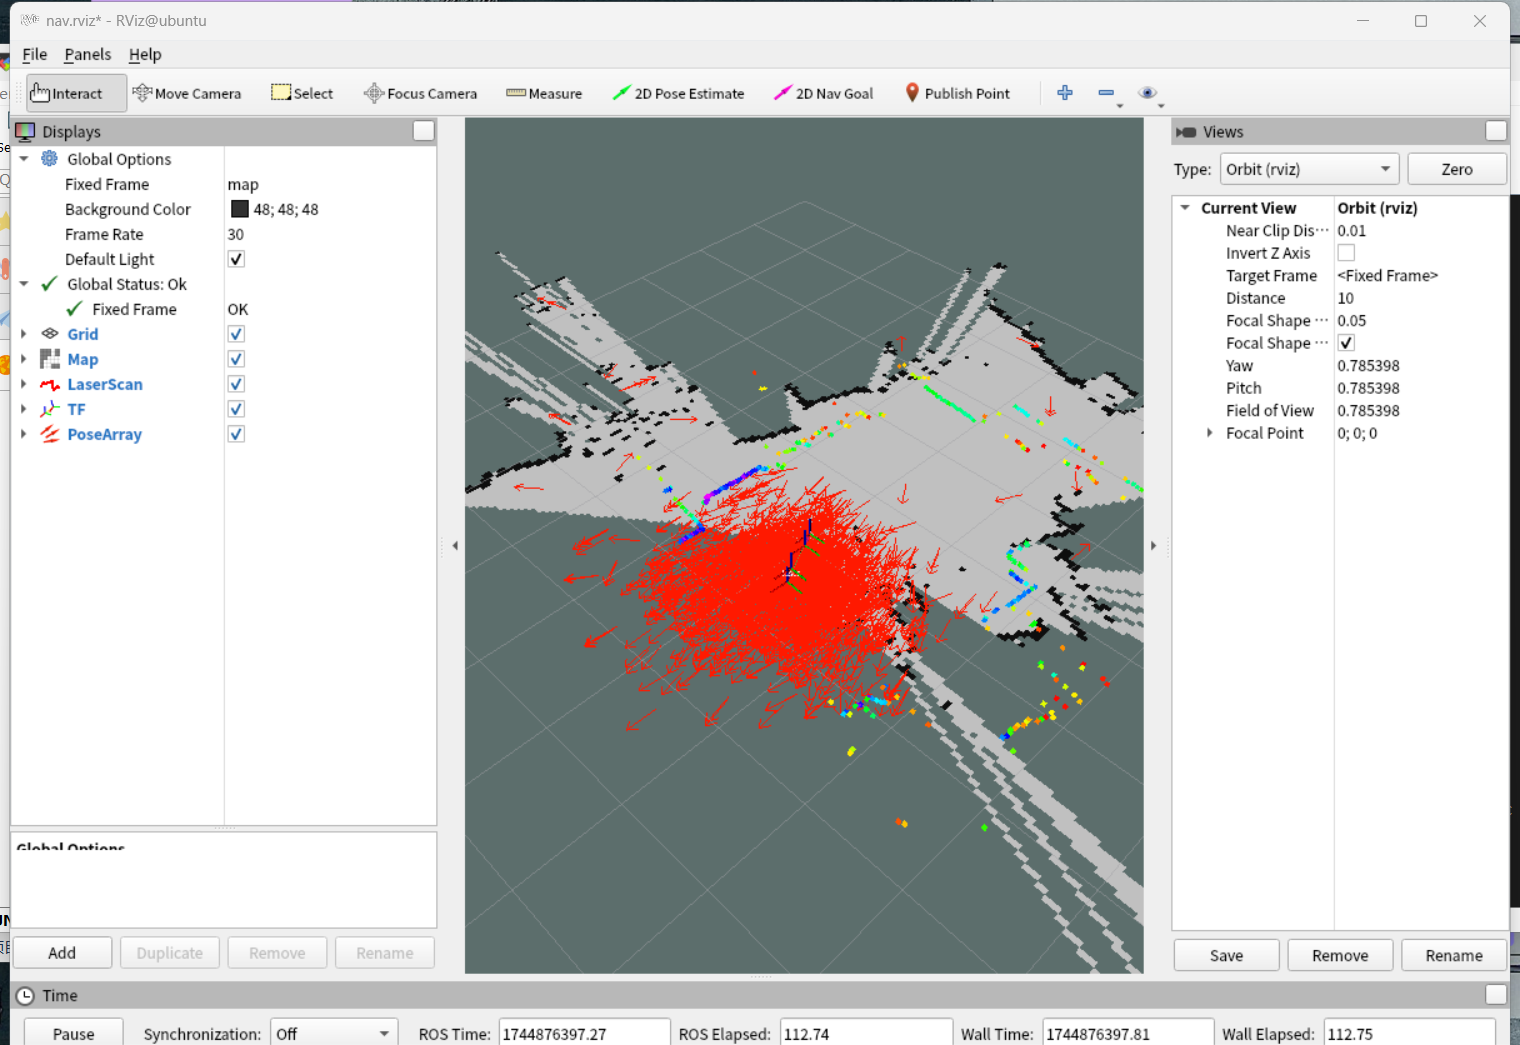Open the Panels menu
Viewport: 1520px width, 1045px height.
[x=87, y=54]
